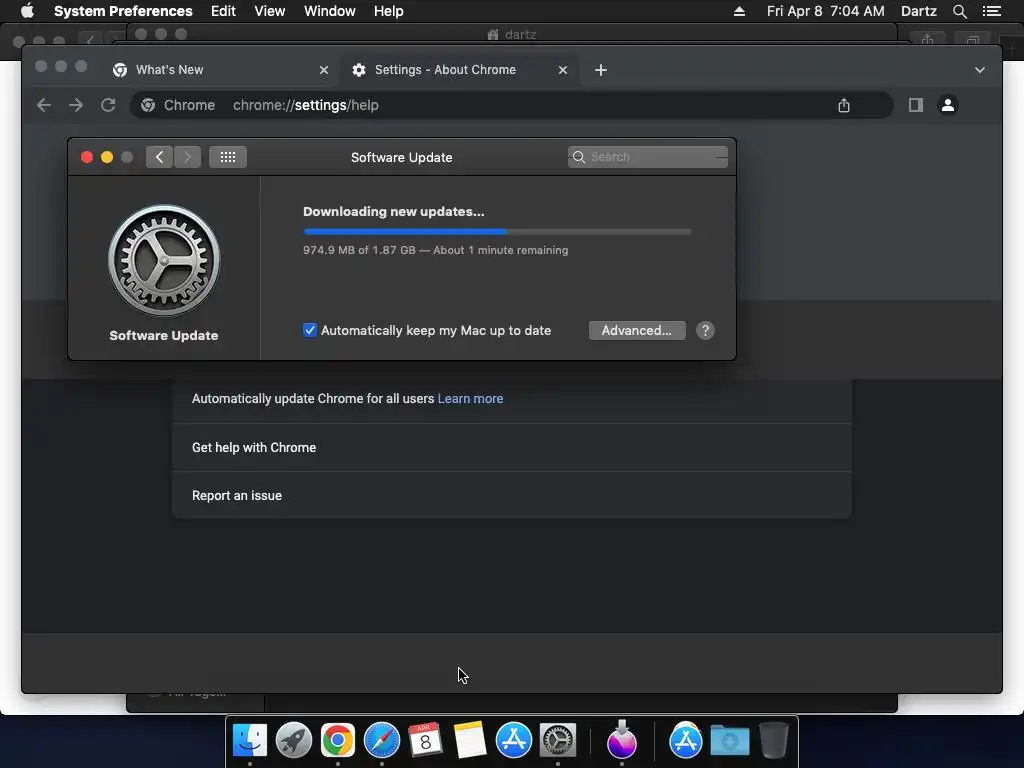Click the eject icon in menu bar

click(739, 11)
